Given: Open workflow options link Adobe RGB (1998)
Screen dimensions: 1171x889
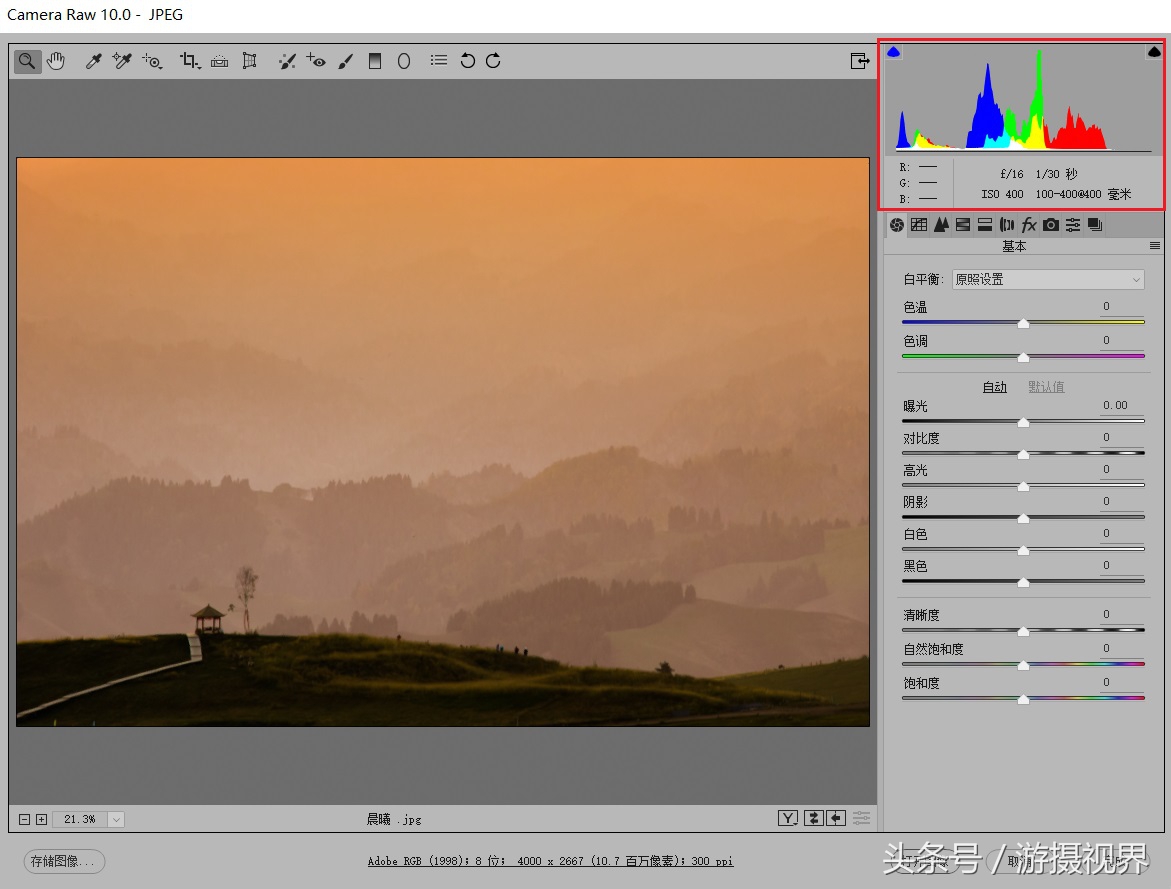Looking at the screenshot, I should point(550,861).
